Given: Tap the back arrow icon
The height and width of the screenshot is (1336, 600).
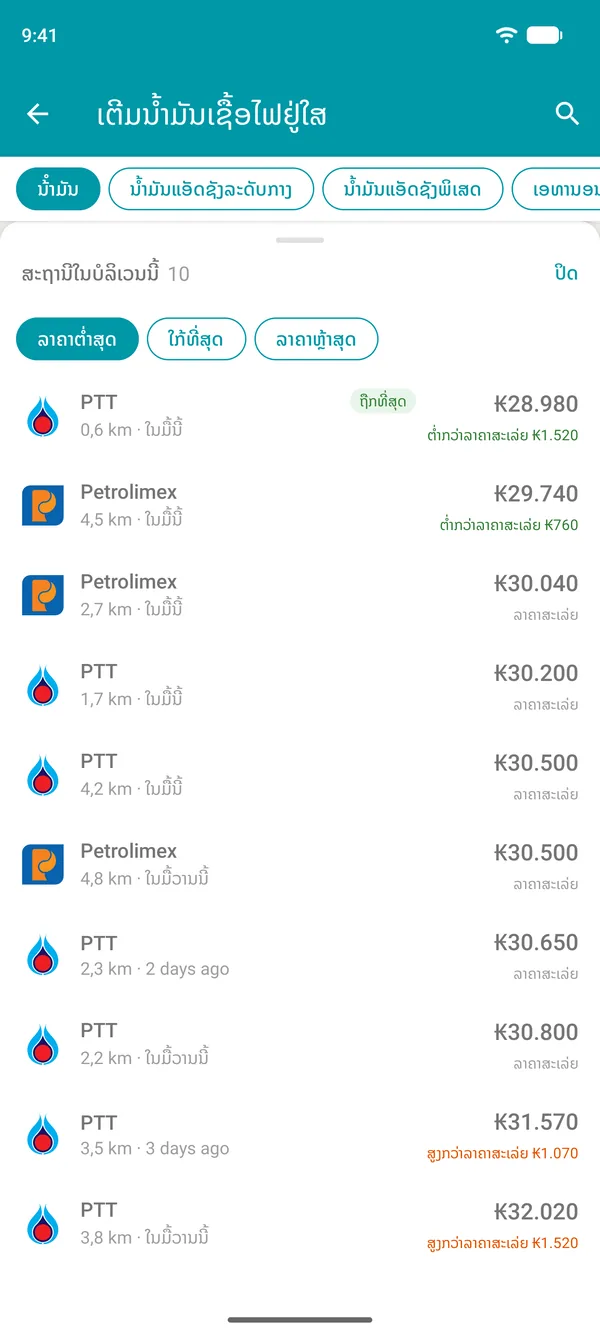Looking at the screenshot, I should tap(38, 114).
